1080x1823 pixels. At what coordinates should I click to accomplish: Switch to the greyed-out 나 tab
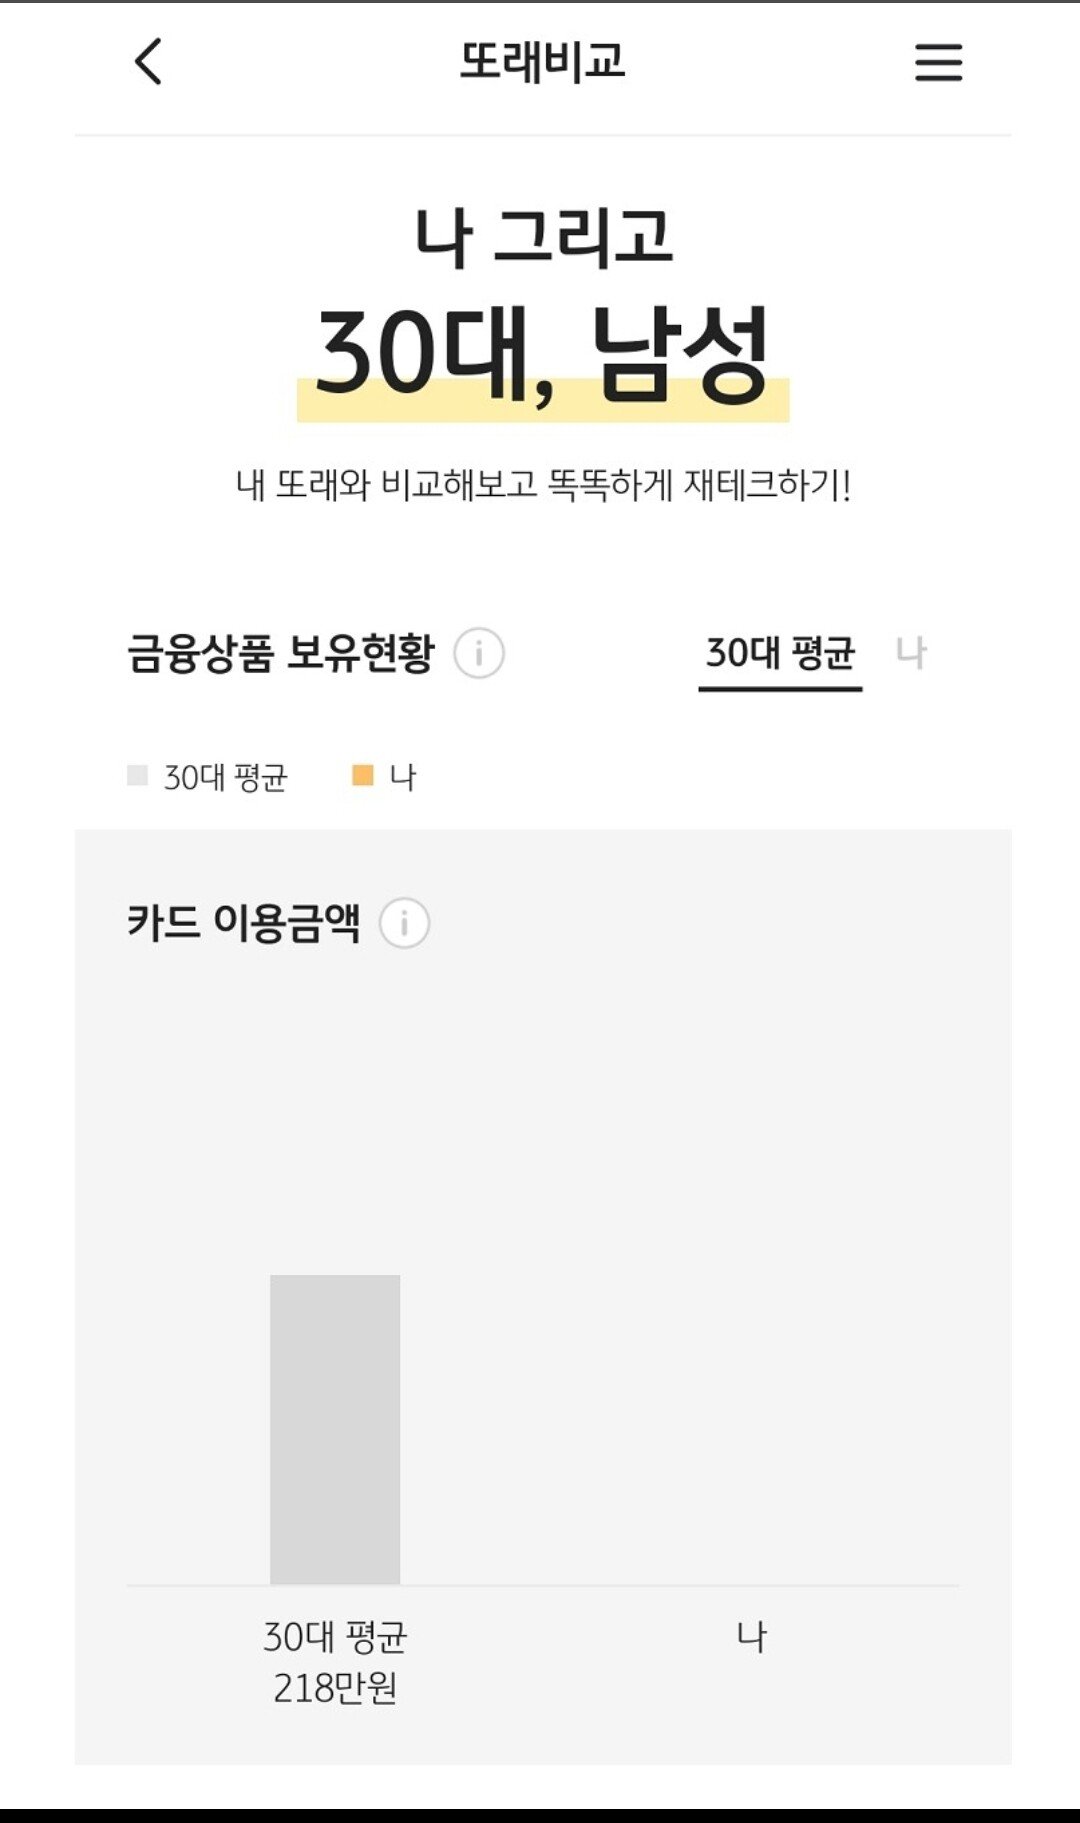click(x=911, y=654)
